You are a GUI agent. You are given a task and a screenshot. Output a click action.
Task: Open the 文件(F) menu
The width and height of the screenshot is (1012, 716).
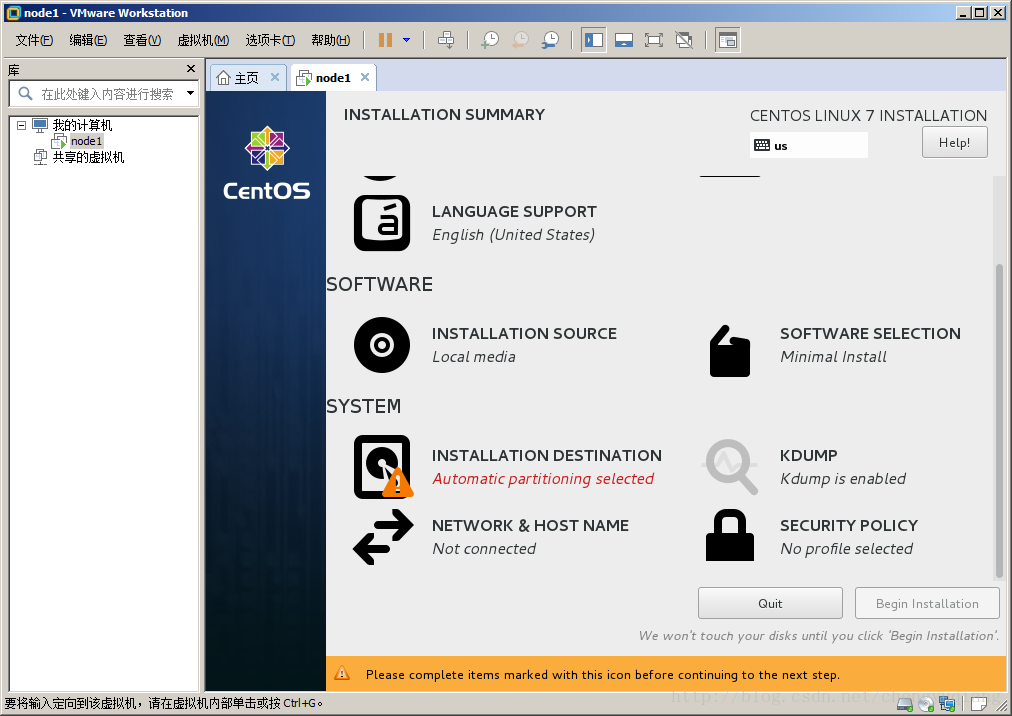pyautogui.click(x=34, y=40)
